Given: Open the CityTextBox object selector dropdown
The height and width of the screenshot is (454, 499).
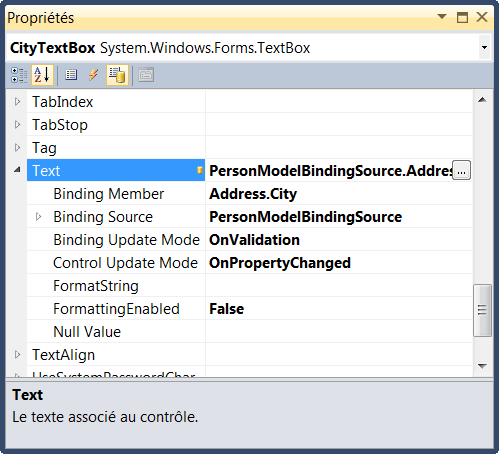Looking at the screenshot, I should coord(484,47).
